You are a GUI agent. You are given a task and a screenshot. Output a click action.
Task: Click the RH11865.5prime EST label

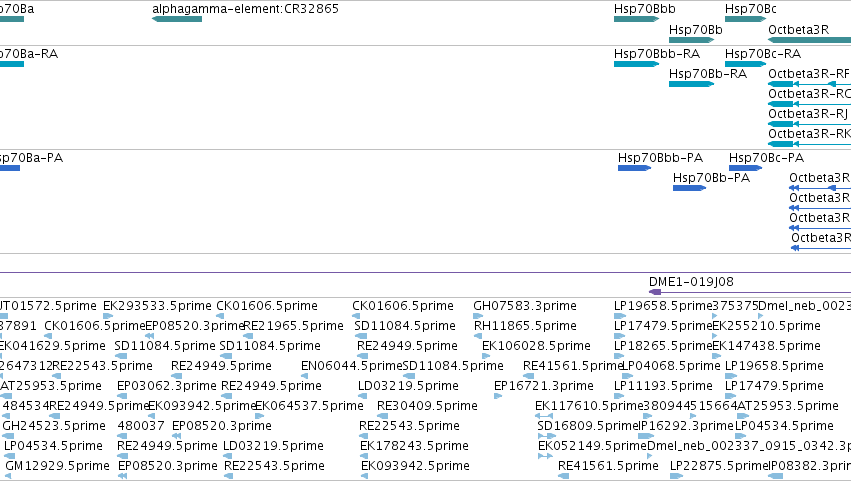pyautogui.click(x=525, y=326)
